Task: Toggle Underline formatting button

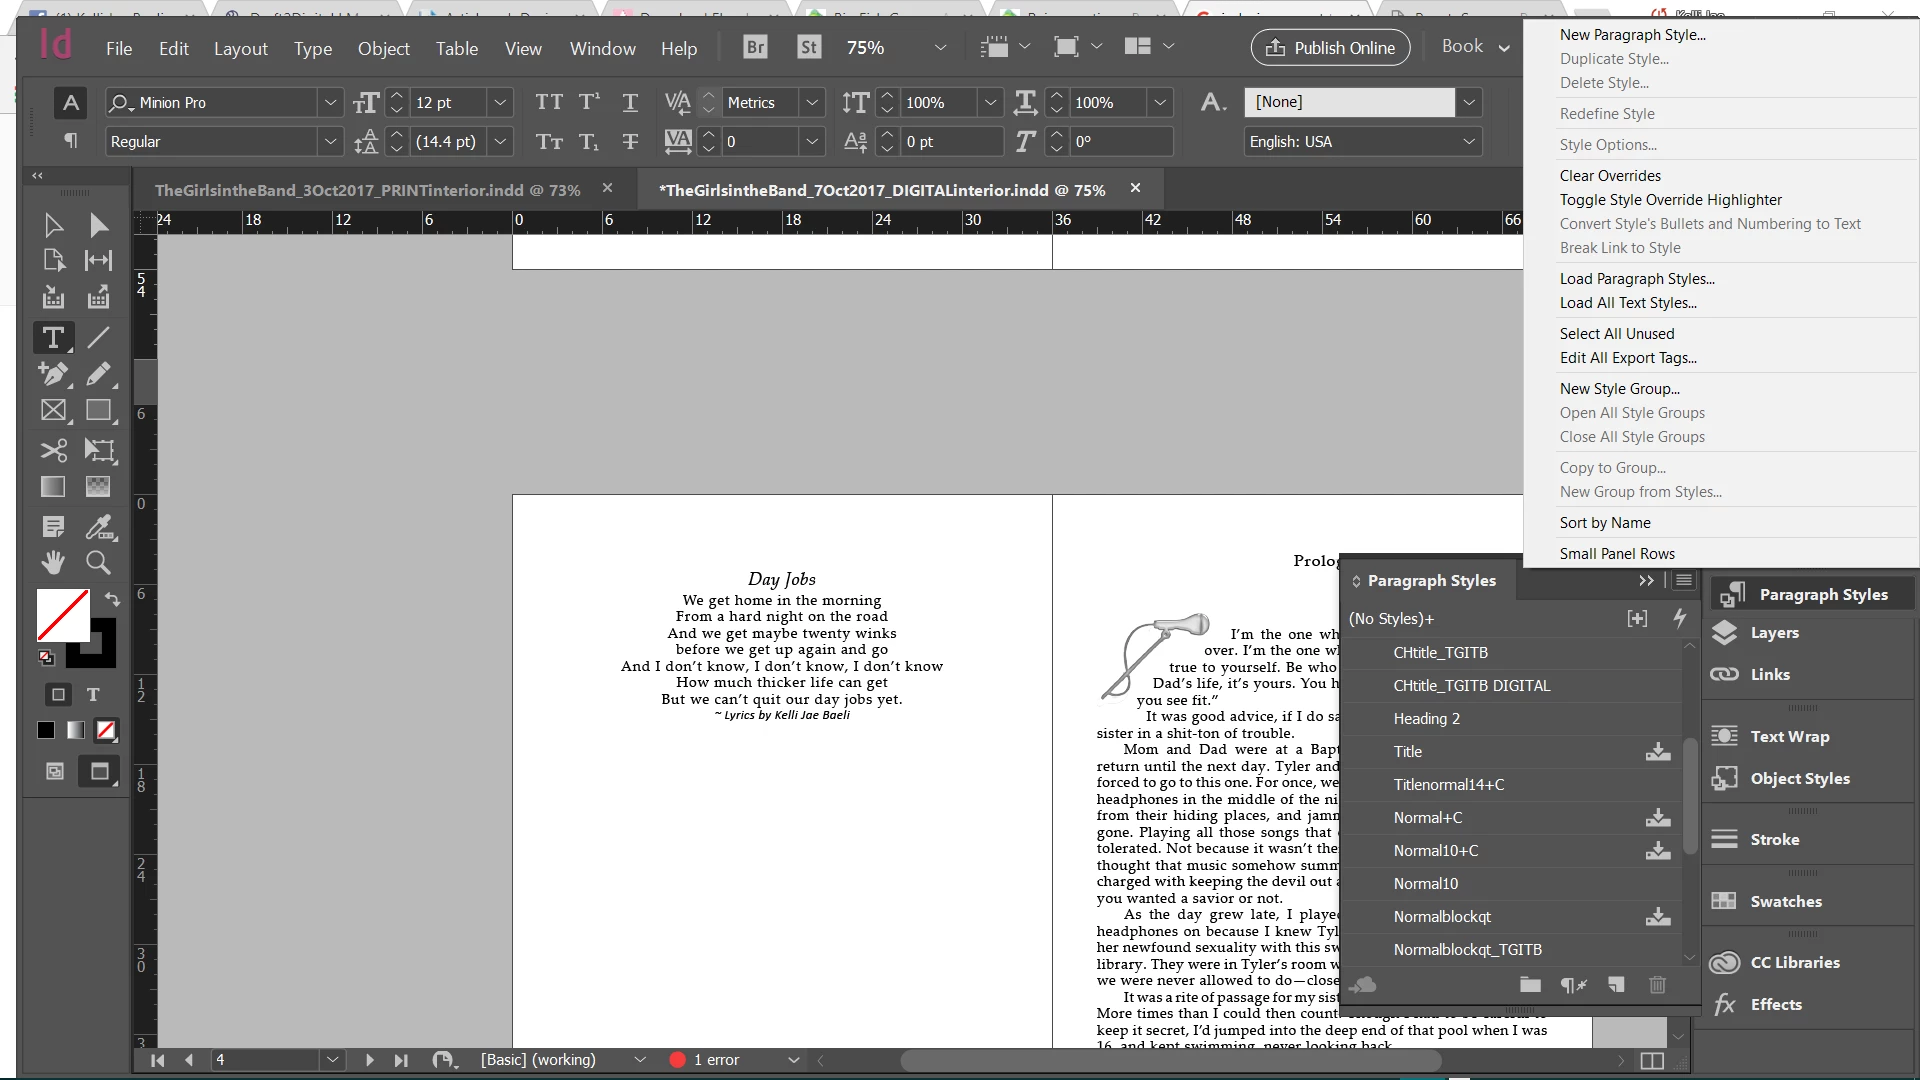Action: (630, 102)
